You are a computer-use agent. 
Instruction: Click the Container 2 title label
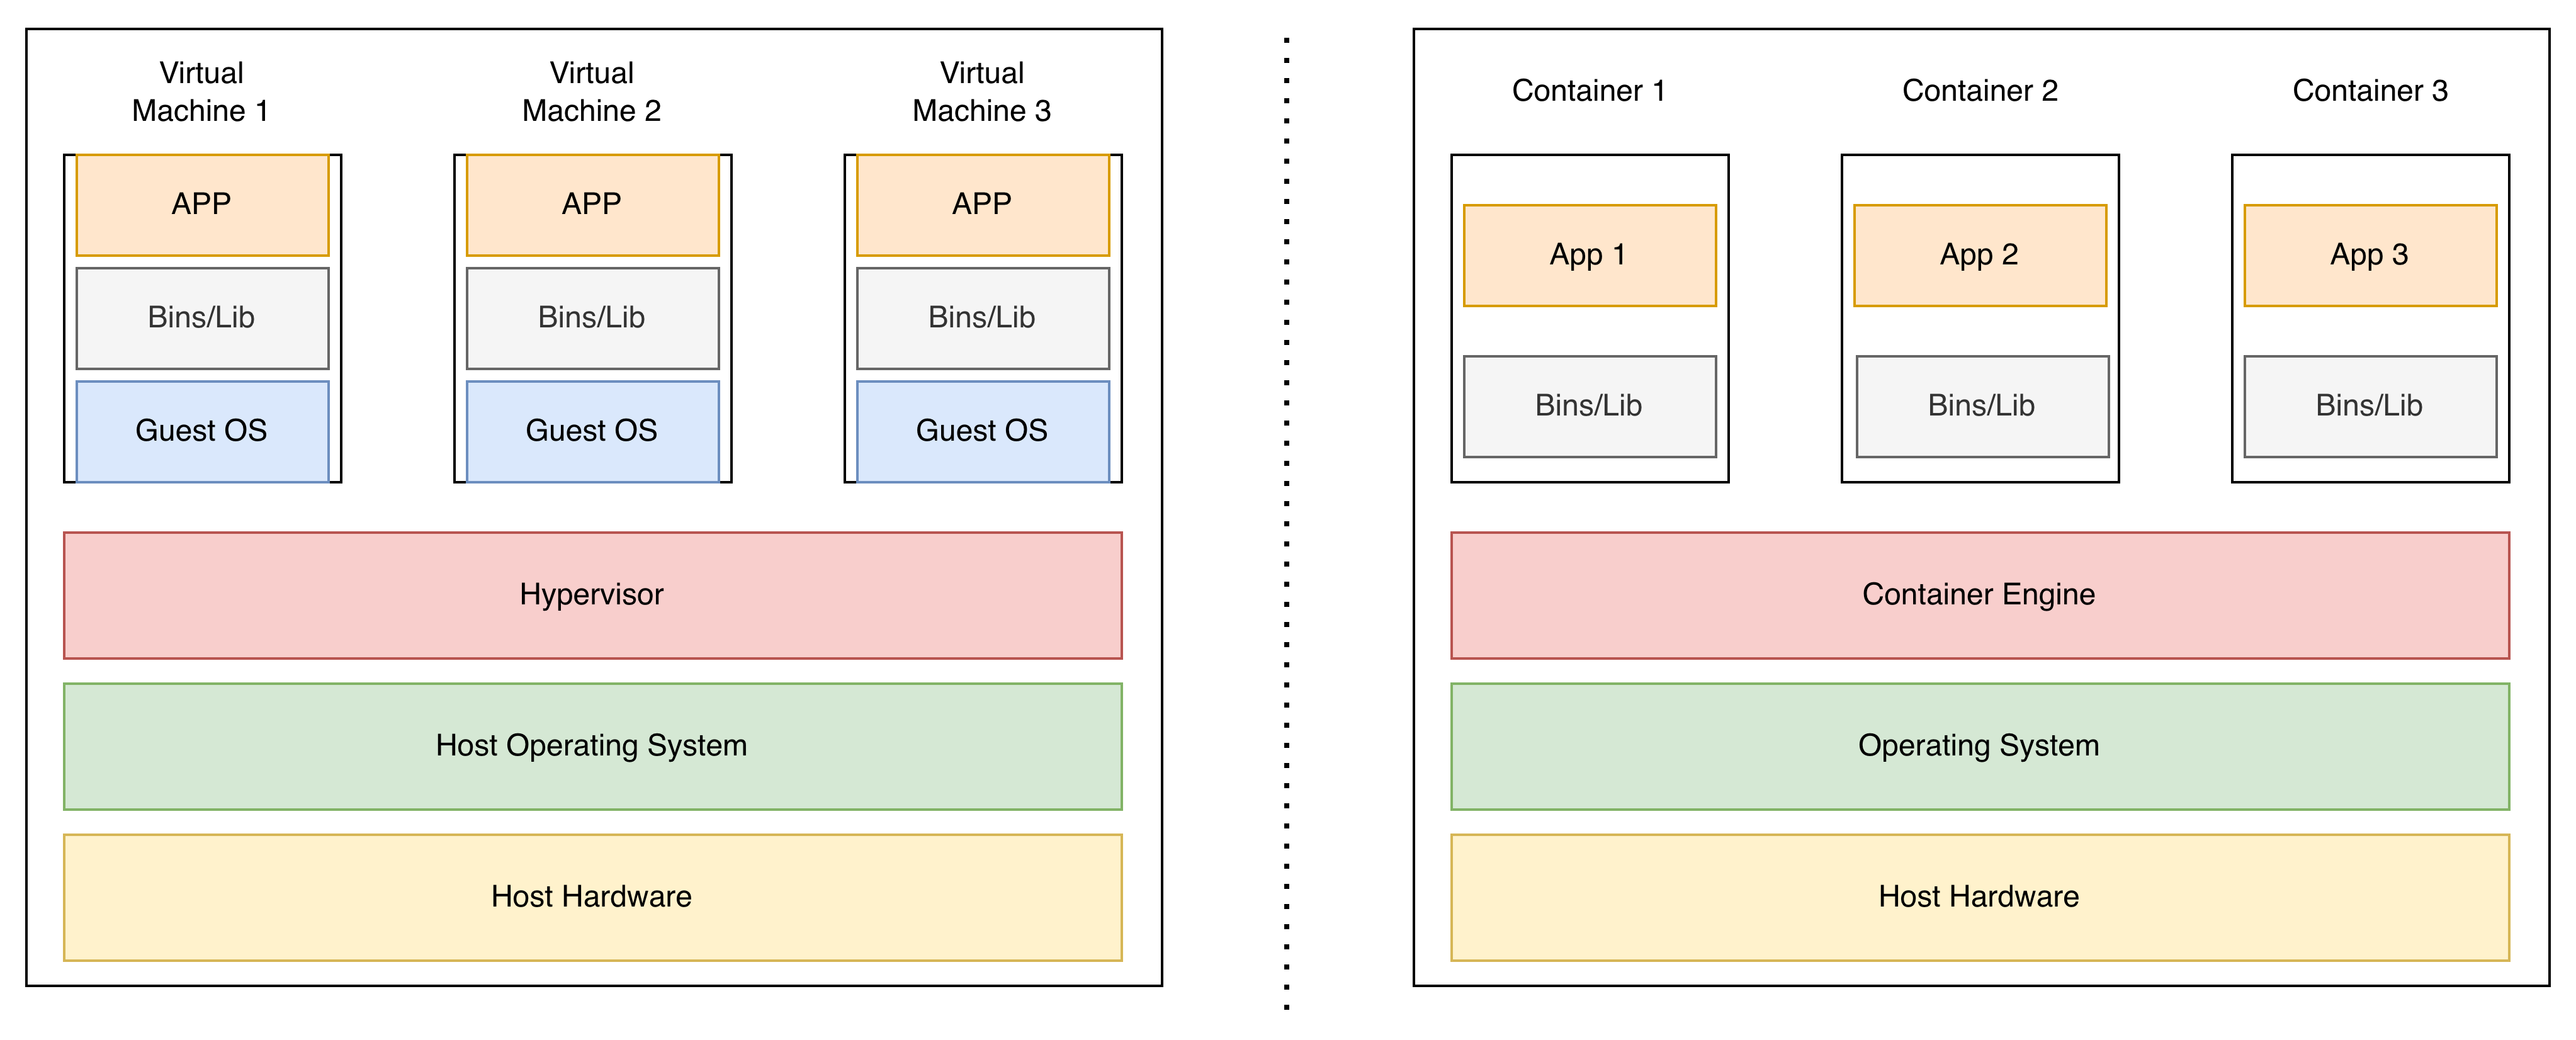coord(1979,91)
